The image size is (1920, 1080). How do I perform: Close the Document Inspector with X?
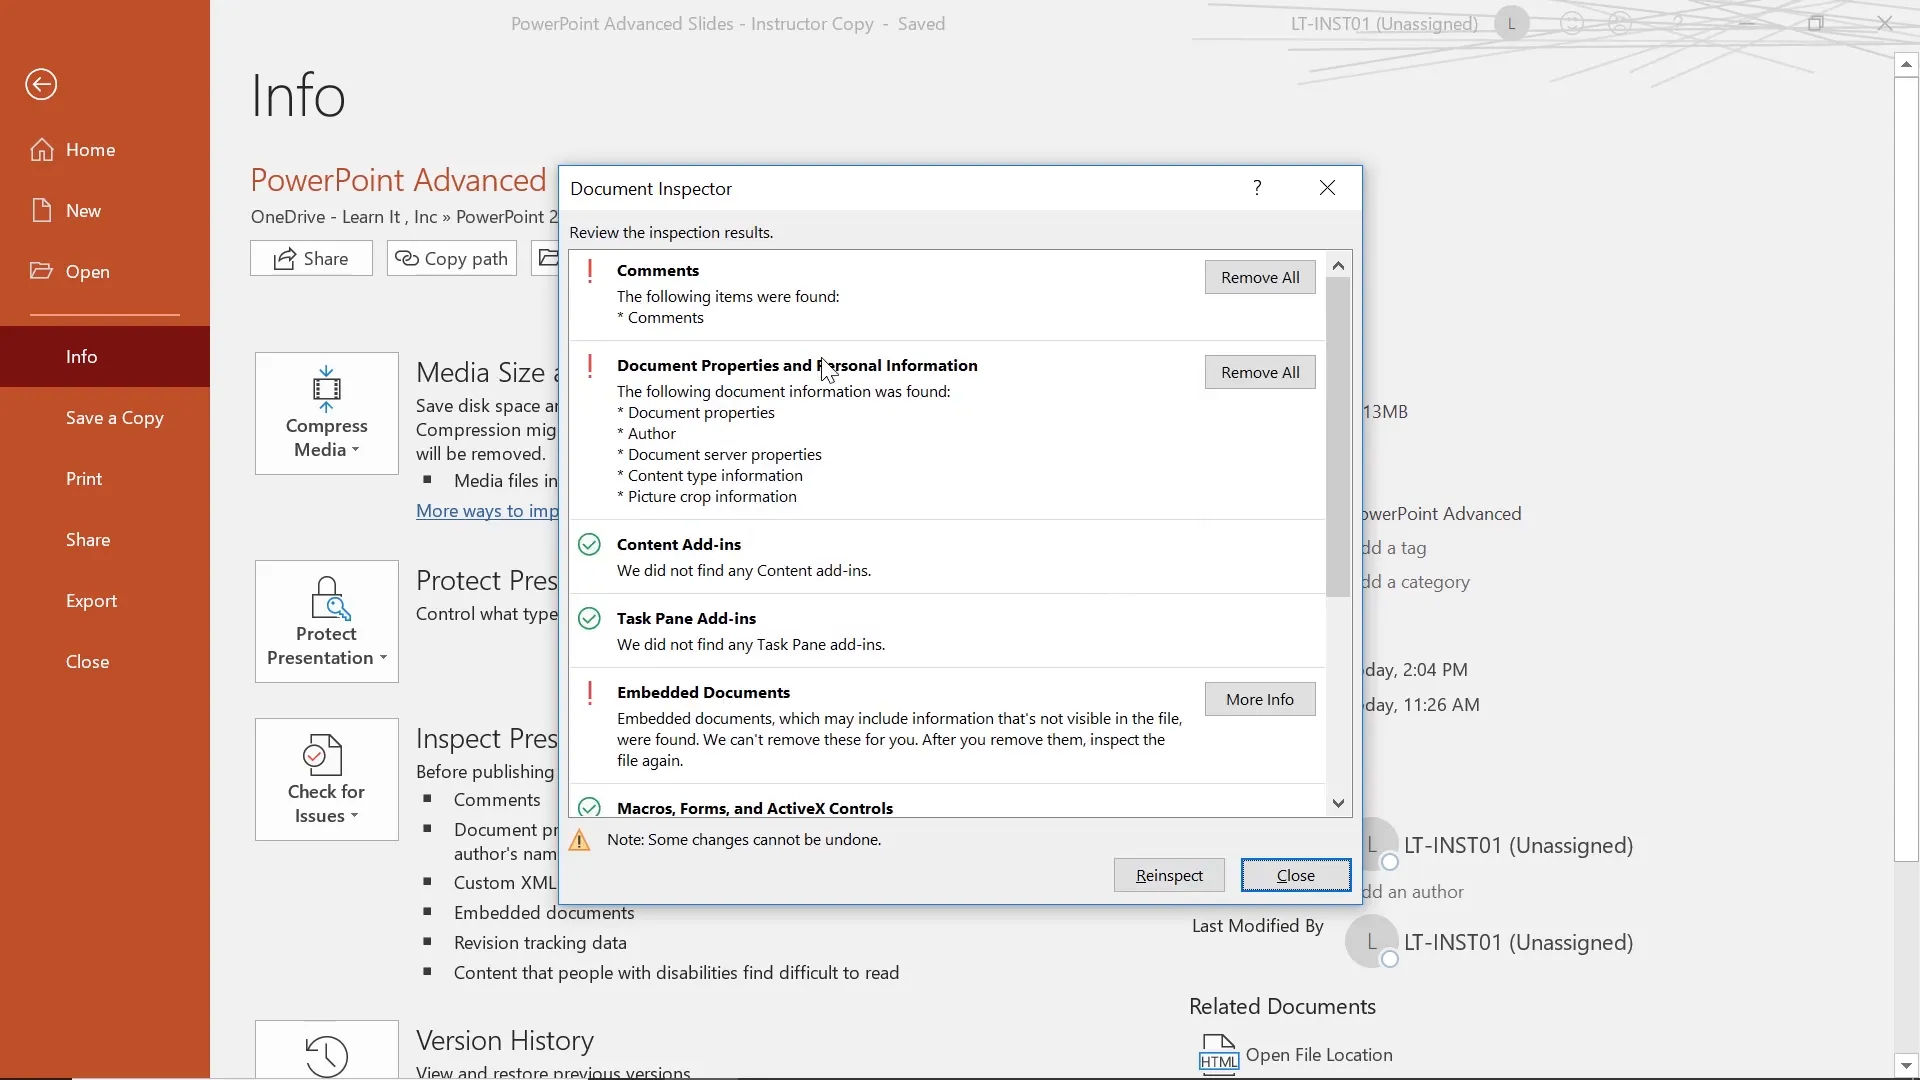tap(1327, 188)
